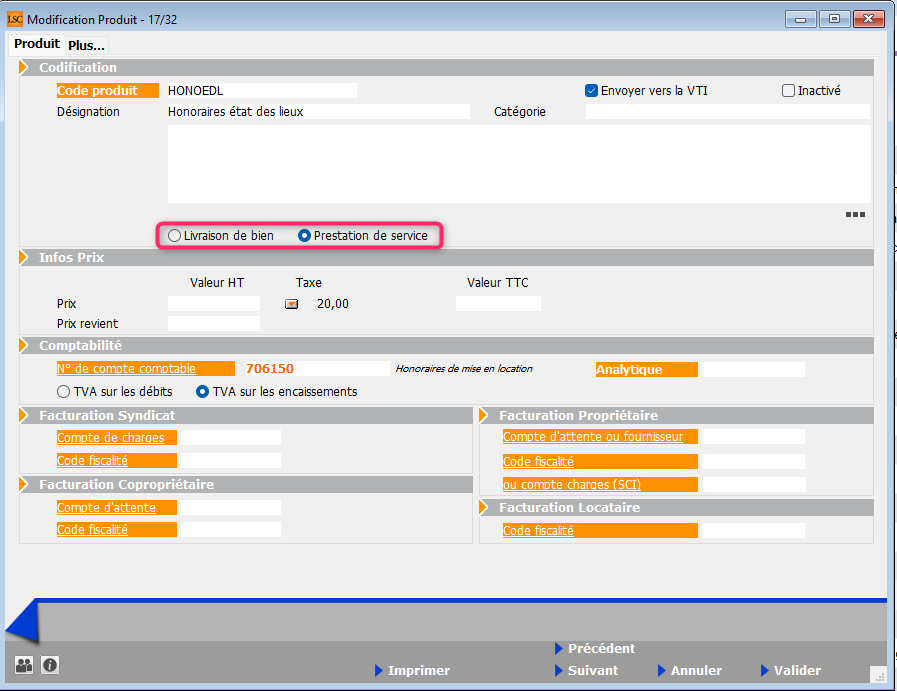Click the large blue triangle at bottom left

pos(22,622)
